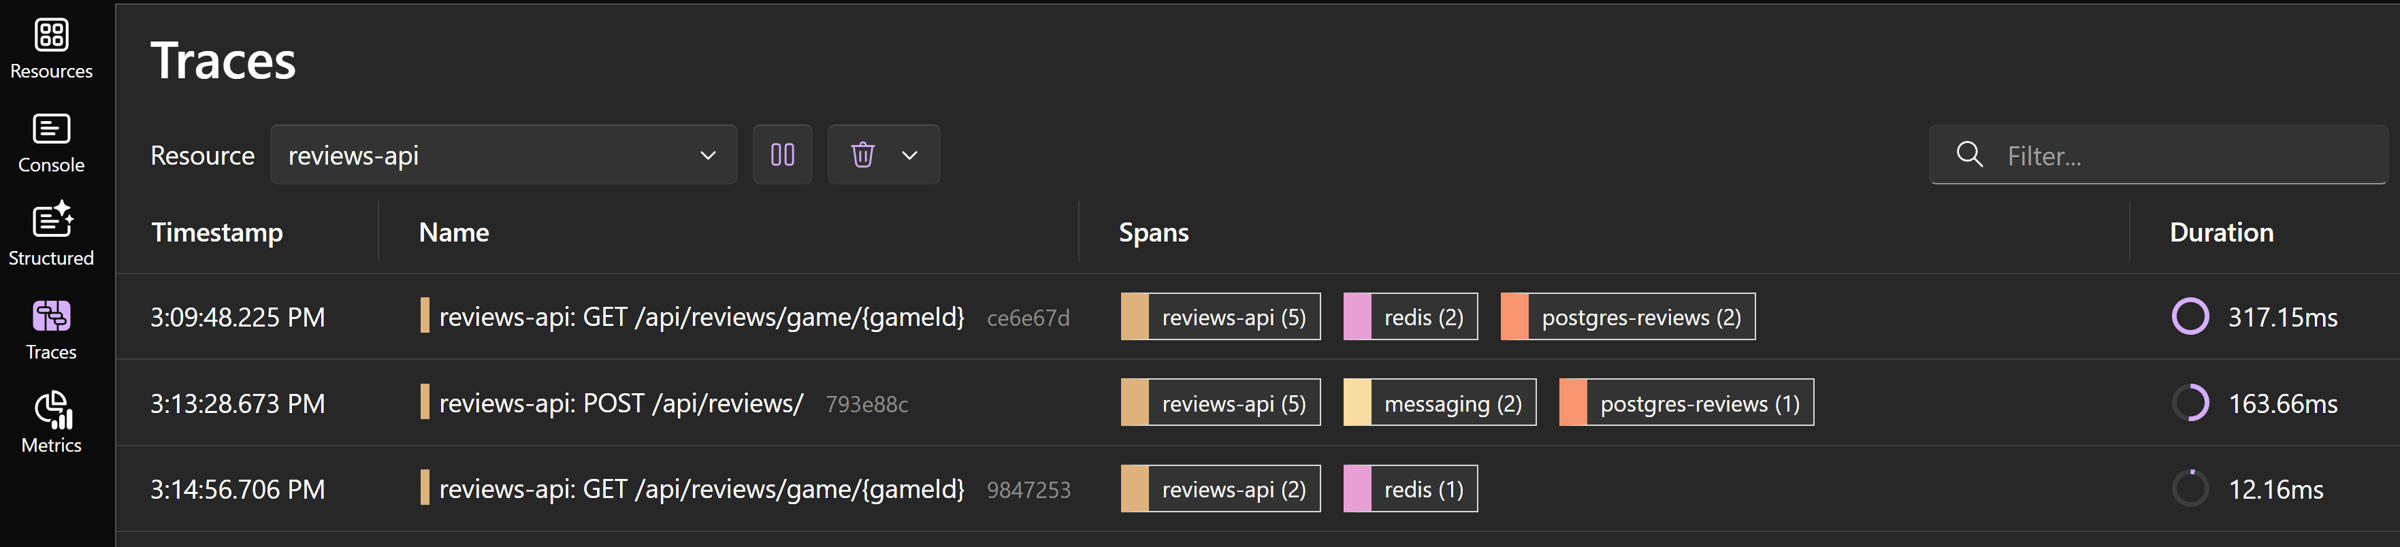Viewport: 2400px width, 547px height.
Task: Toggle pause incoming data button
Action: click(x=783, y=155)
